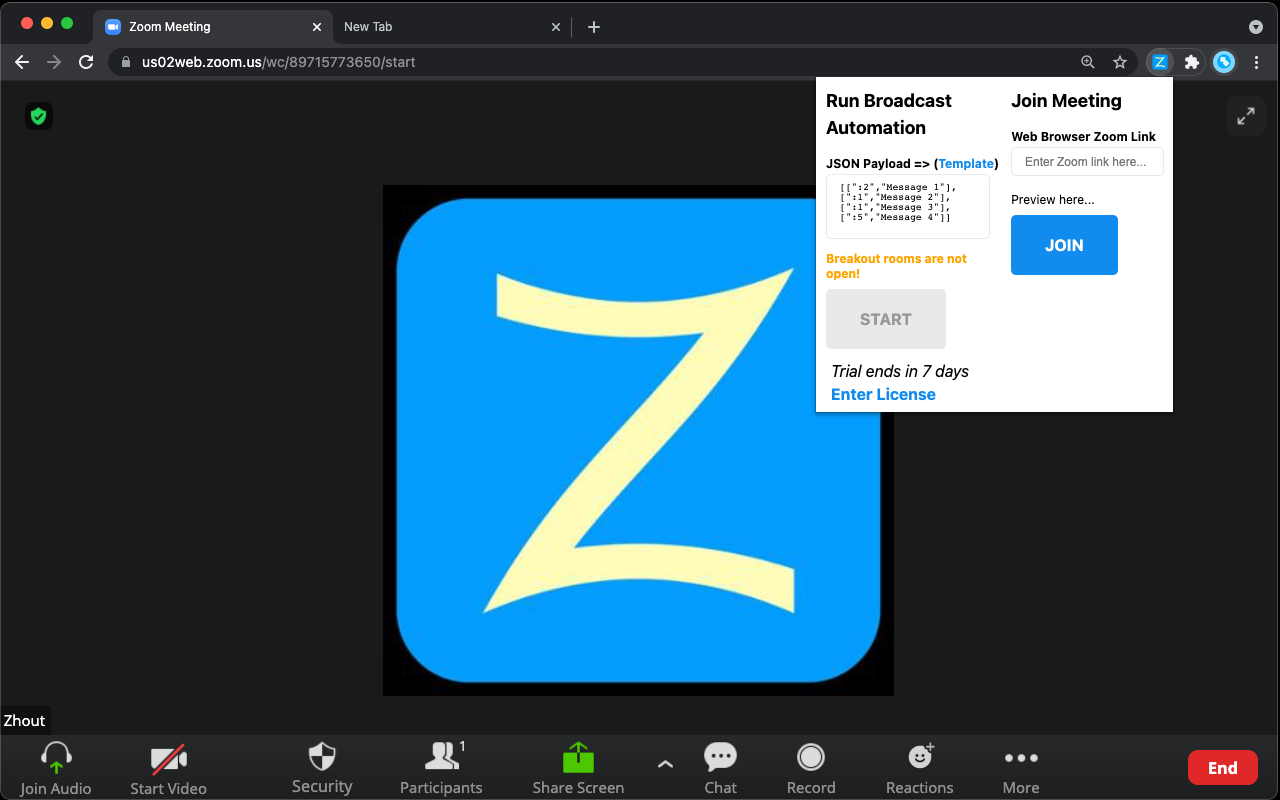Click the Zhout name label
1280x800 pixels.
25,720
